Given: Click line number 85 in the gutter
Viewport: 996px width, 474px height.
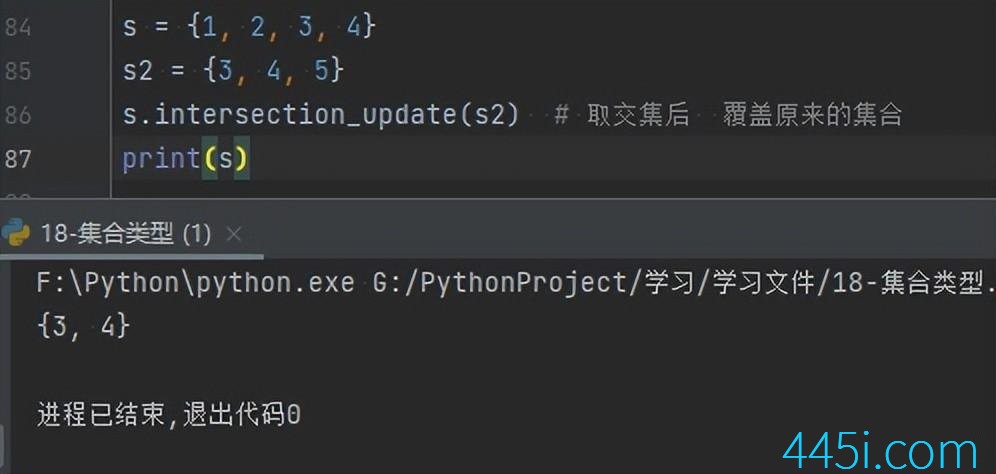Looking at the screenshot, I should 18,71.
